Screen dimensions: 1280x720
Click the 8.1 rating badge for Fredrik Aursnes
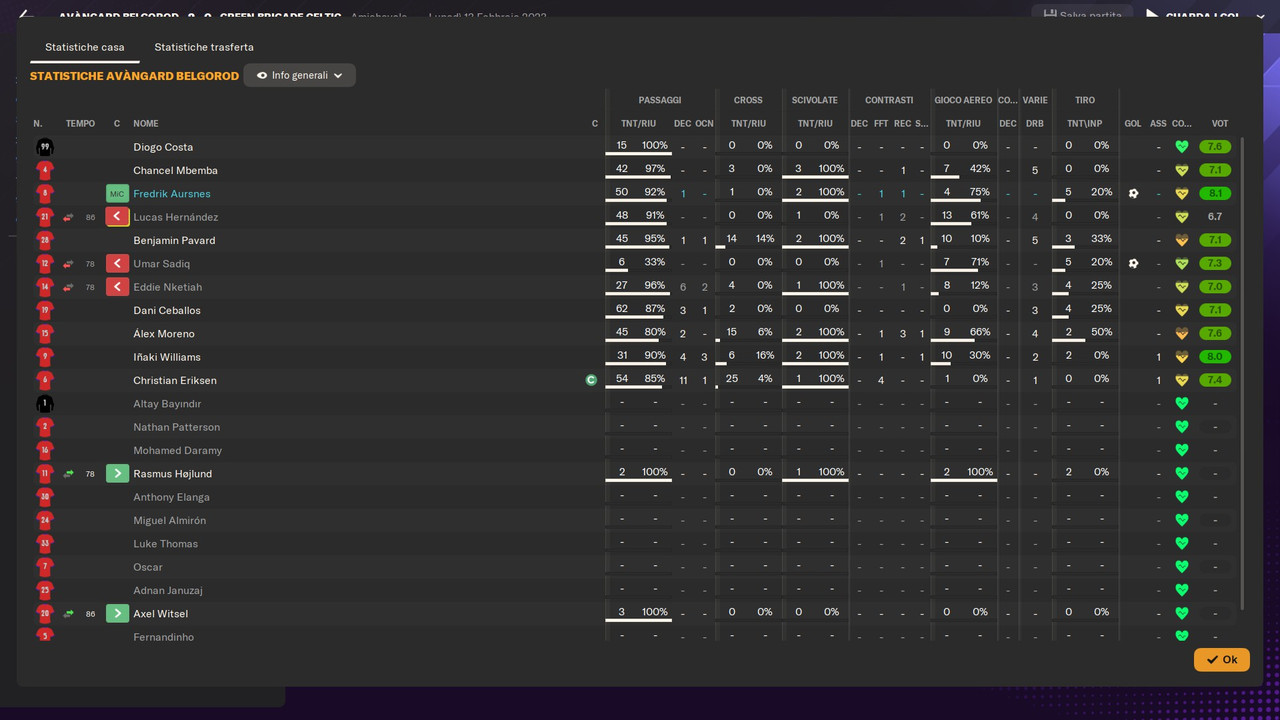point(1215,194)
